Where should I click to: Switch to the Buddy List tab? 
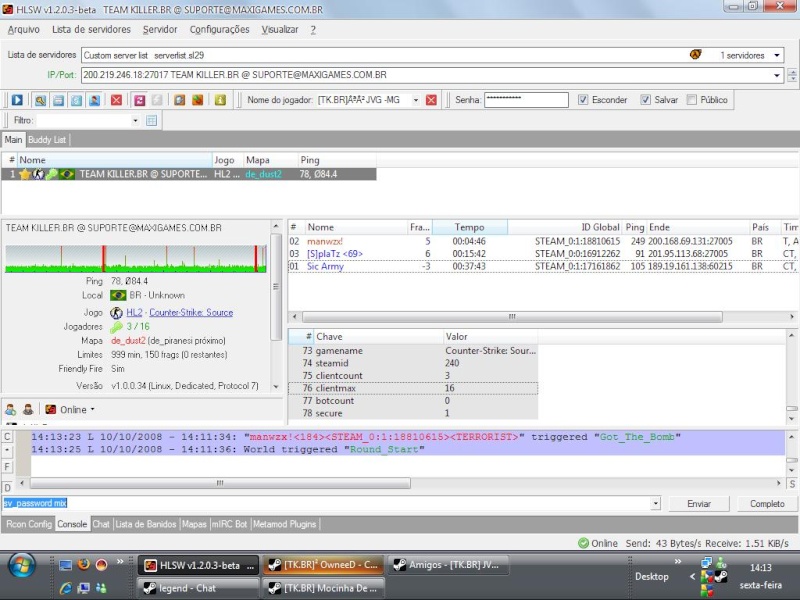click(x=47, y=140)
